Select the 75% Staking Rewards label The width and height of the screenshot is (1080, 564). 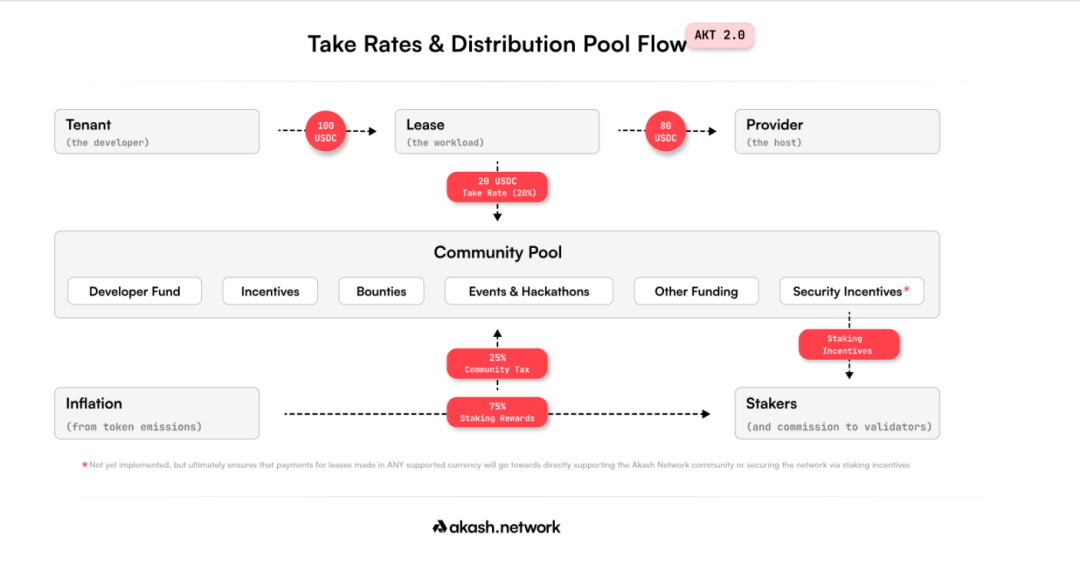pyautogui.click(x=497, y=412)
